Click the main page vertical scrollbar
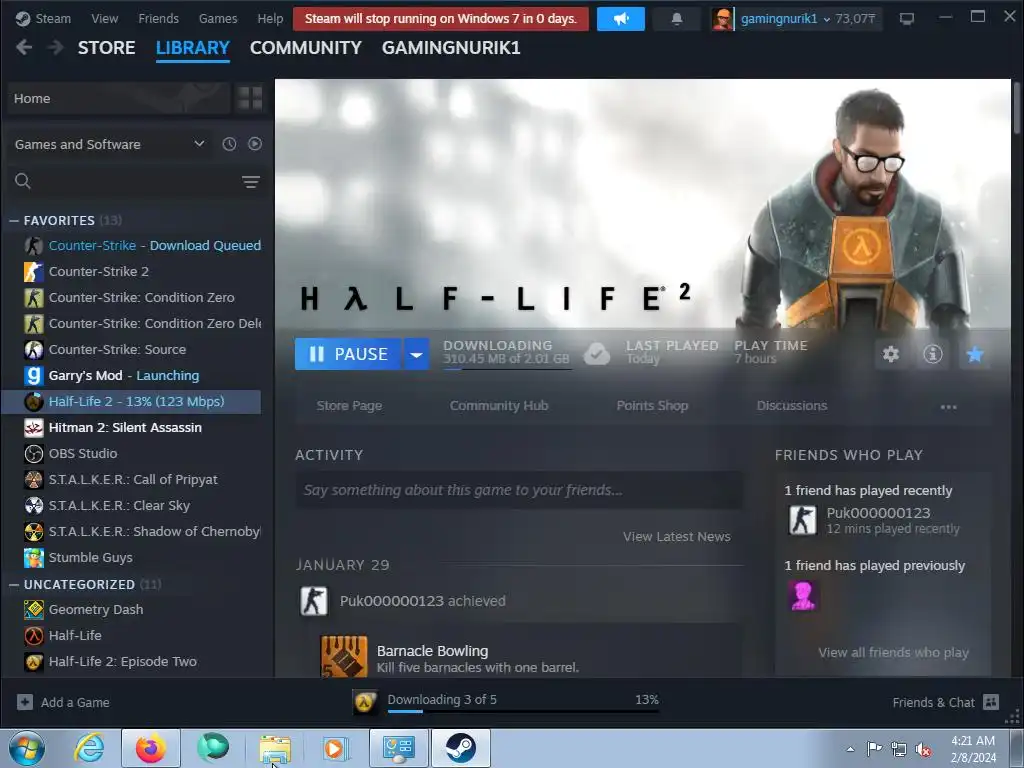 click(x=1017, y=108)
